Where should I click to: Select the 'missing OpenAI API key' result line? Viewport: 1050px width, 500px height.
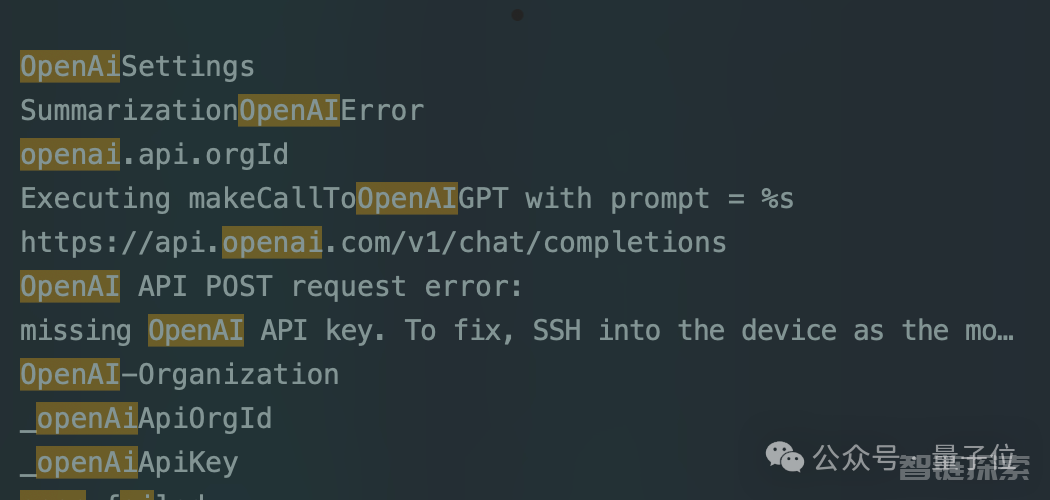[x=517, y=331]
